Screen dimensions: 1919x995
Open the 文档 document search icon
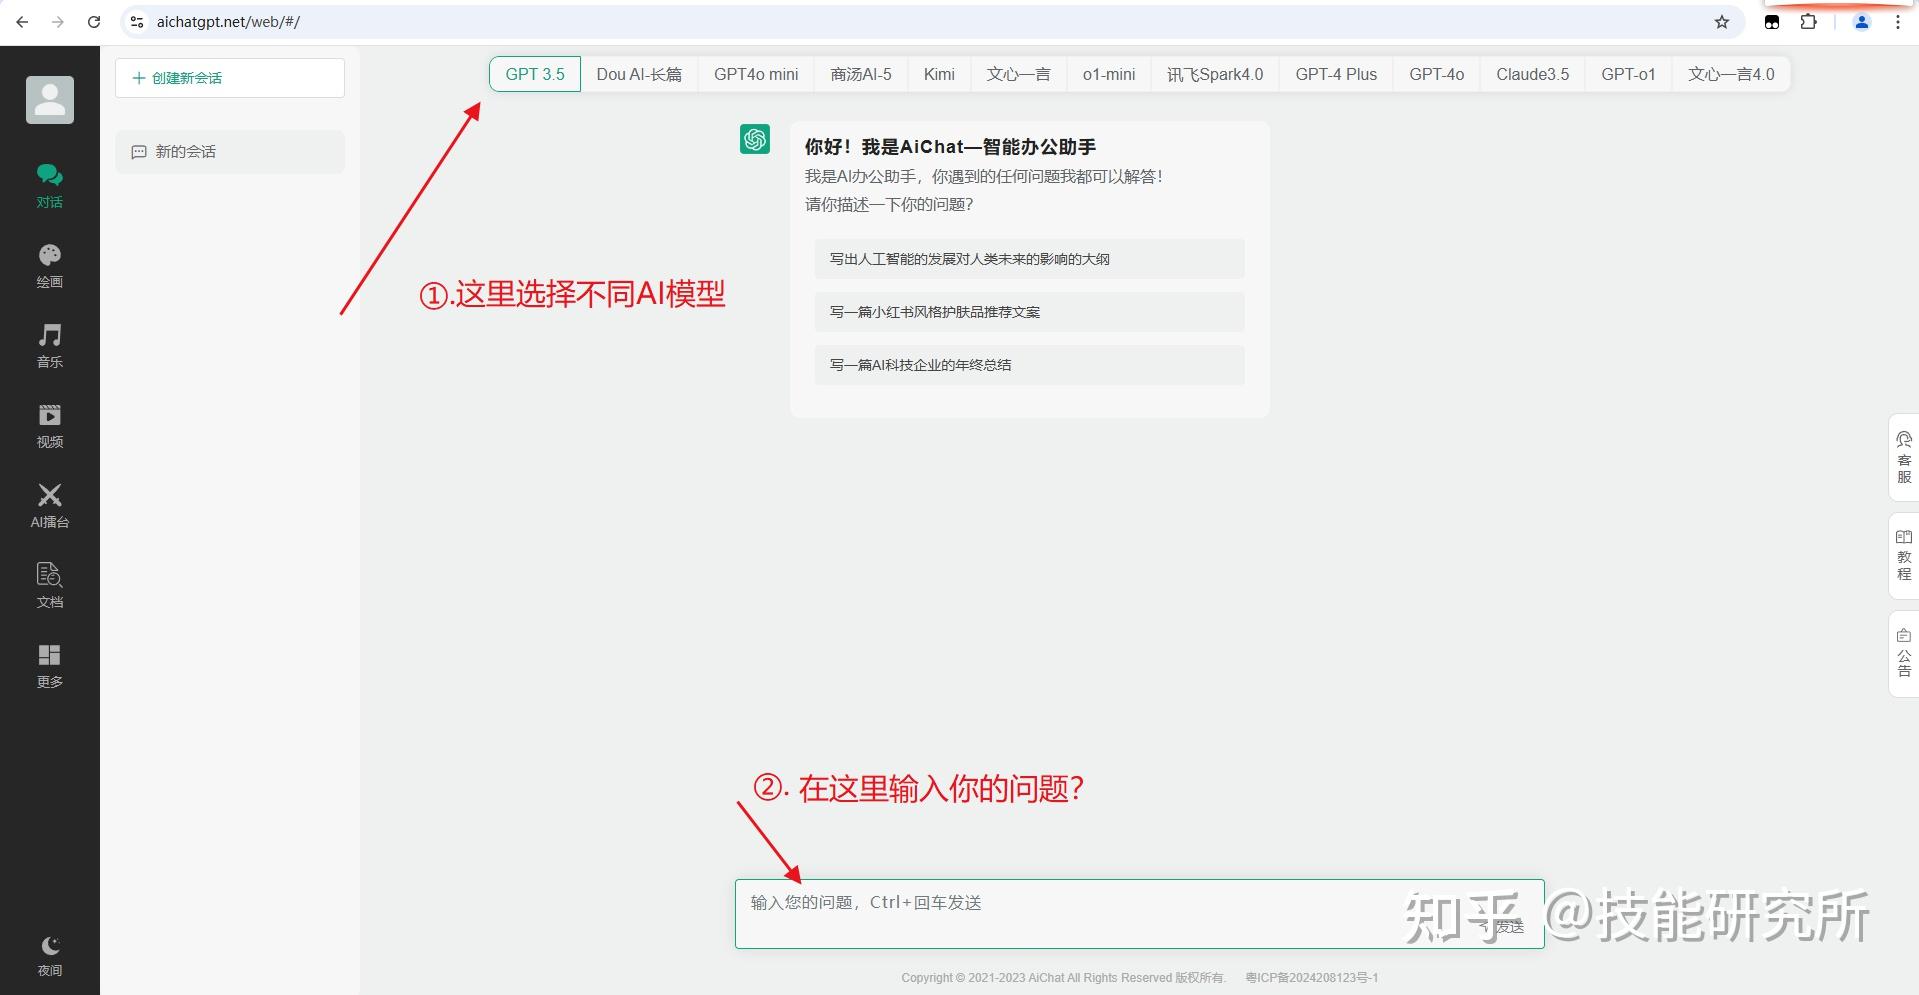pos(50,576)
